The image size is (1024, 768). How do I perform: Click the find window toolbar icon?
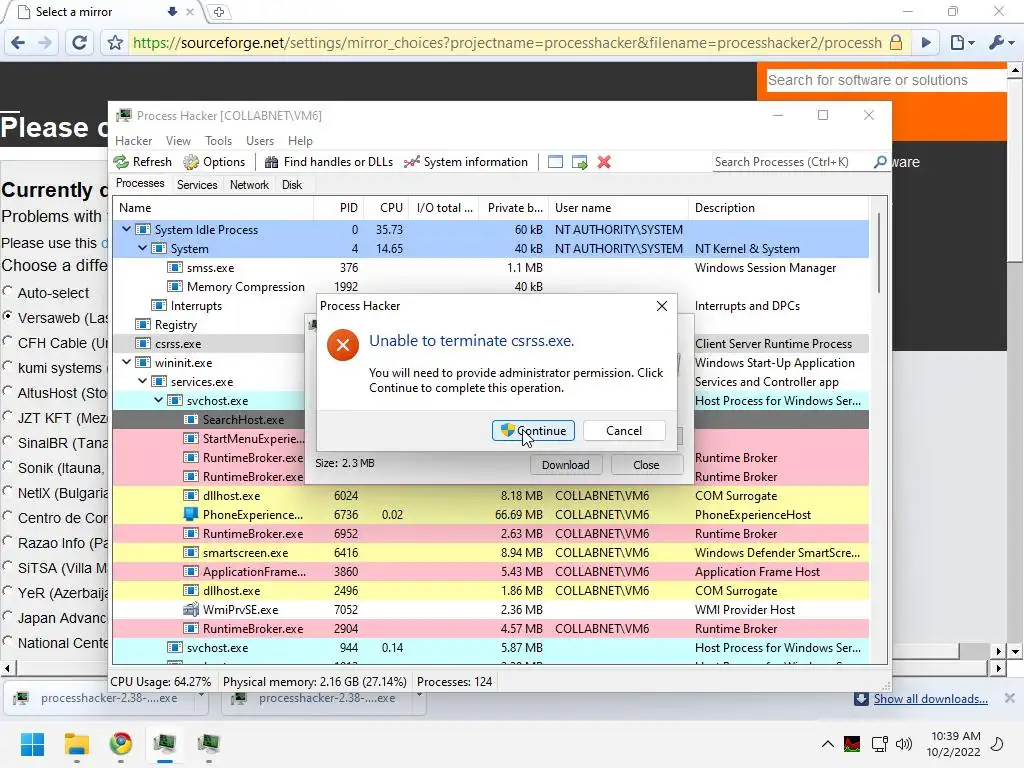555,162
